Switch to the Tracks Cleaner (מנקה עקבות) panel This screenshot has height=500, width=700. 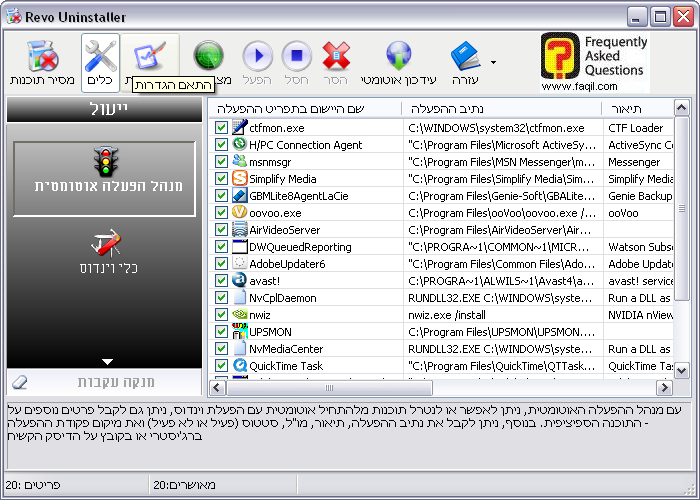[x=104, y=382]
